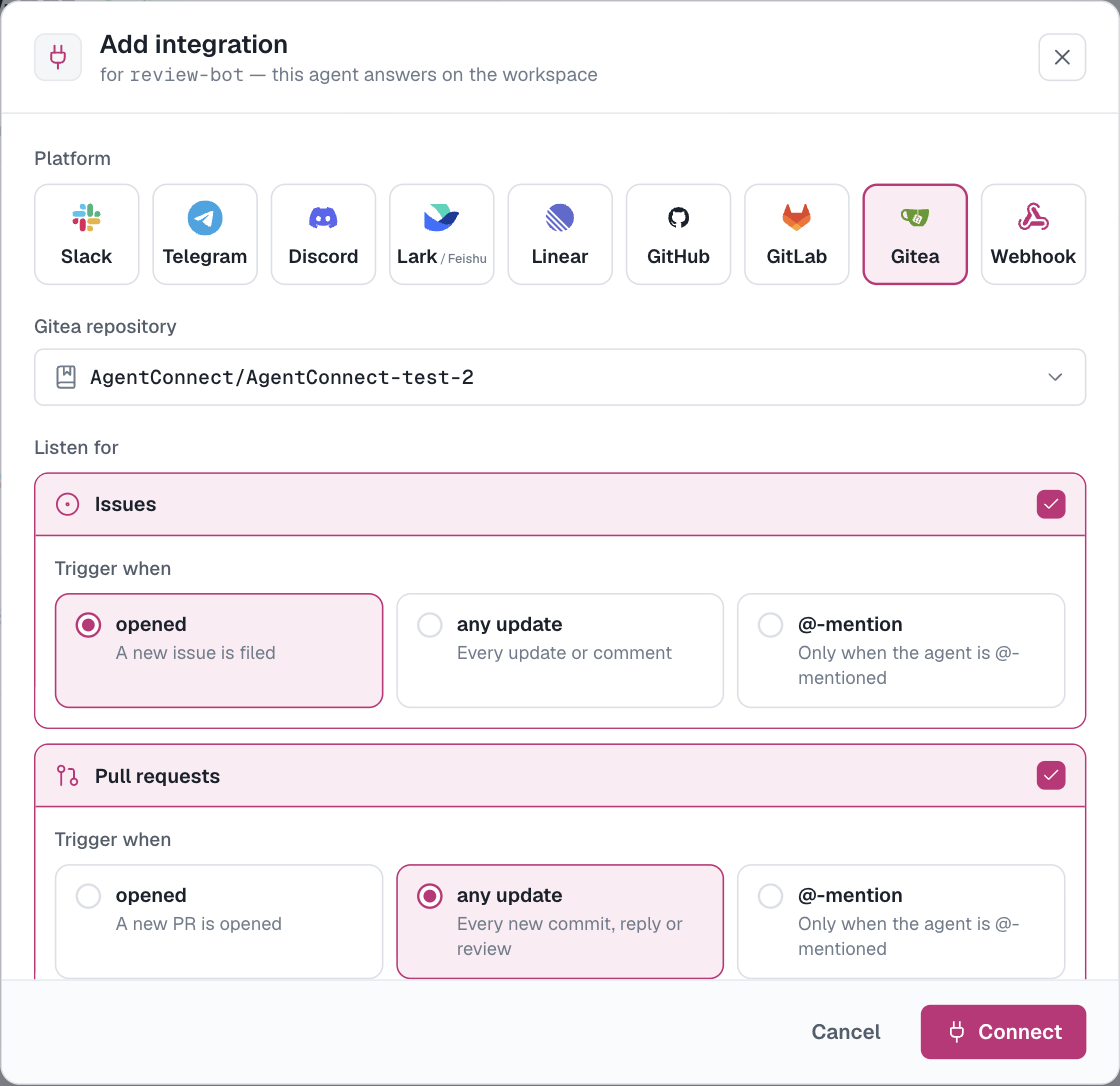Select the Lark bird icon
This screenshot has height=1086, width=1120.
pyautogui.click(x=441, y=218)
